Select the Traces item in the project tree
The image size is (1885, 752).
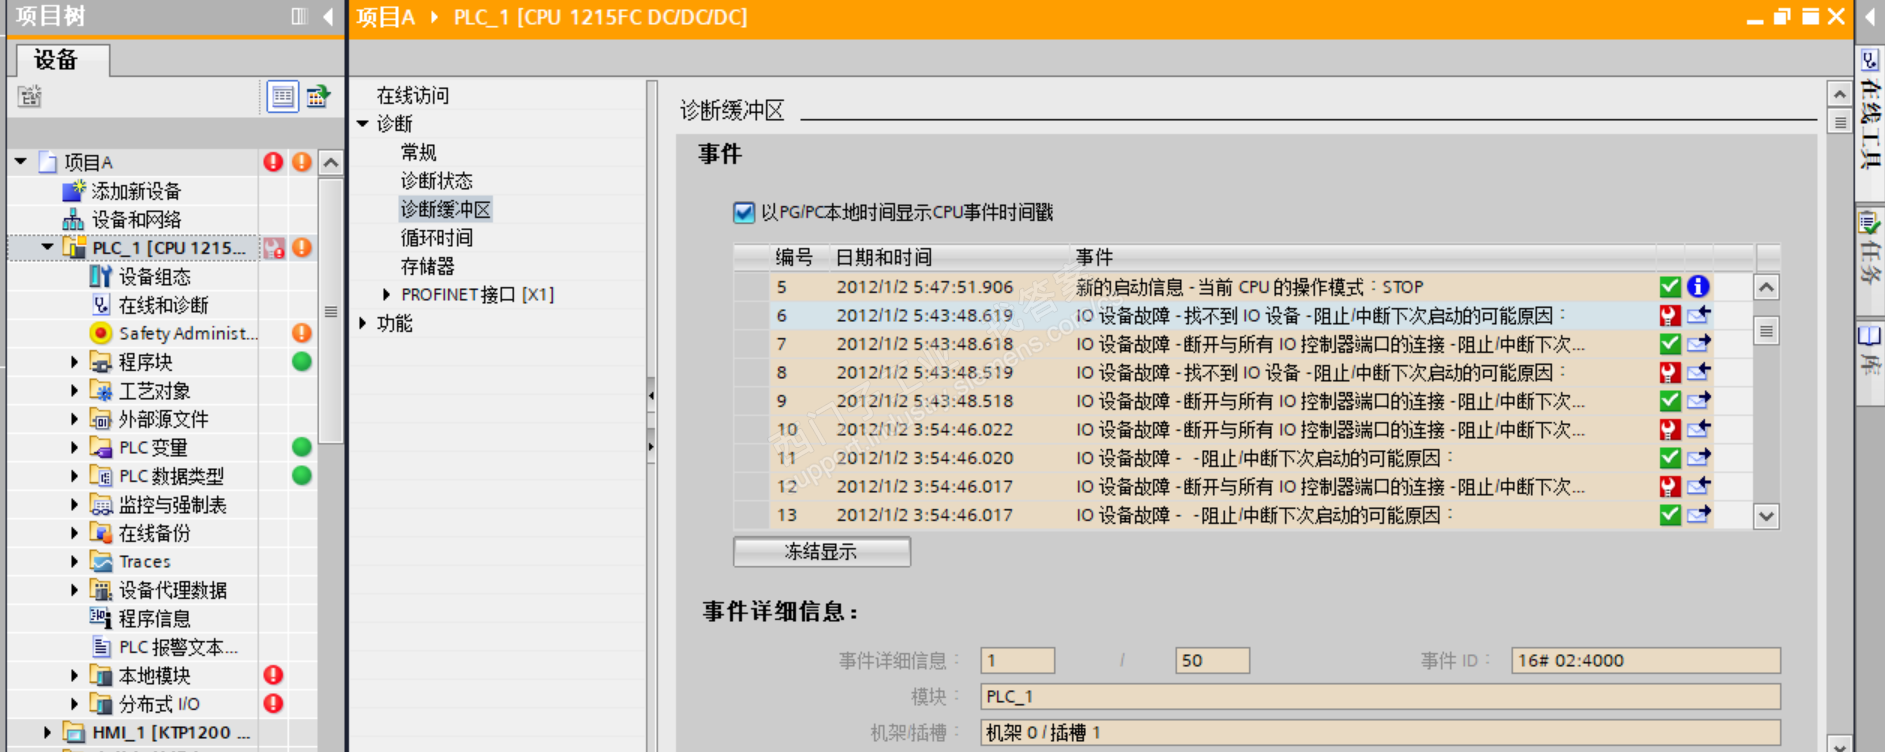click(x=145, y=562)
